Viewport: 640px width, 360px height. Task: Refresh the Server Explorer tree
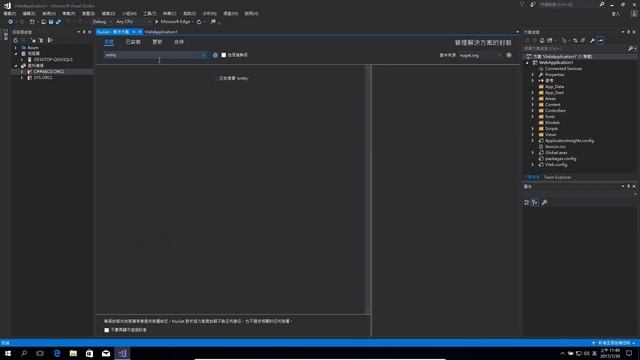[16, 40]
